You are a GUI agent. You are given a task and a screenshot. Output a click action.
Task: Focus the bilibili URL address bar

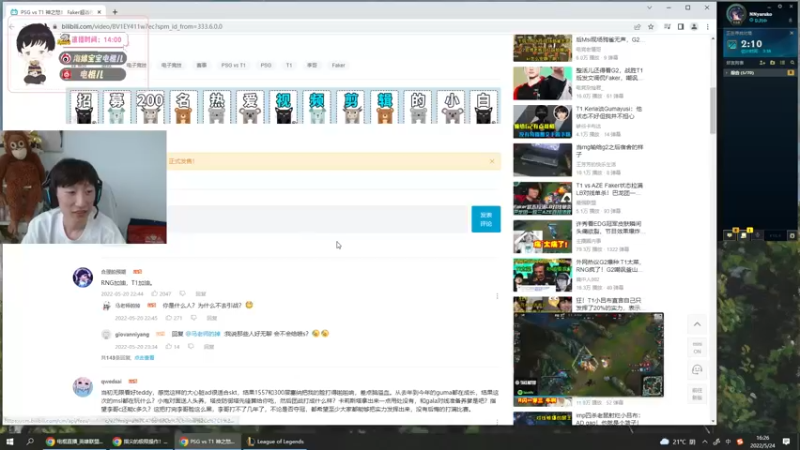point(342,27)
